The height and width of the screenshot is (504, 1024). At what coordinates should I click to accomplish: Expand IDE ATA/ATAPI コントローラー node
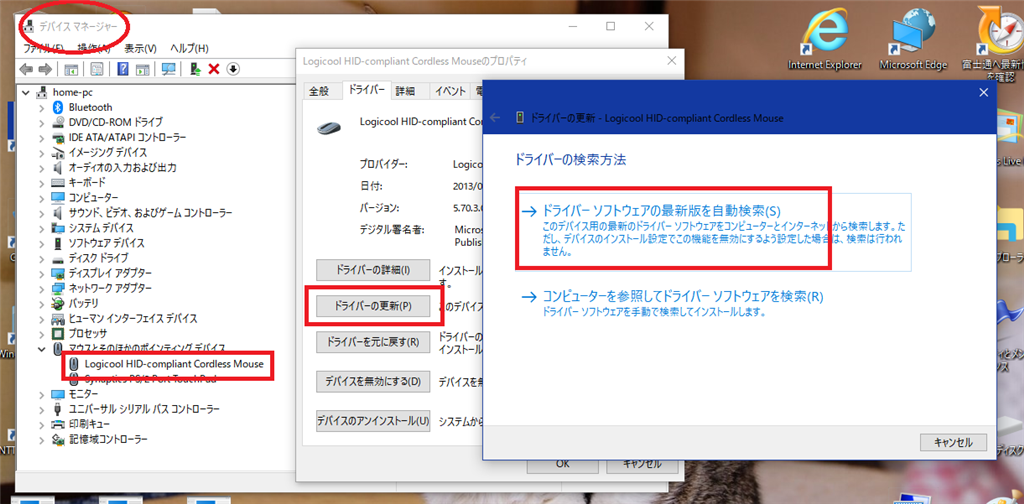tap(42, 137)
